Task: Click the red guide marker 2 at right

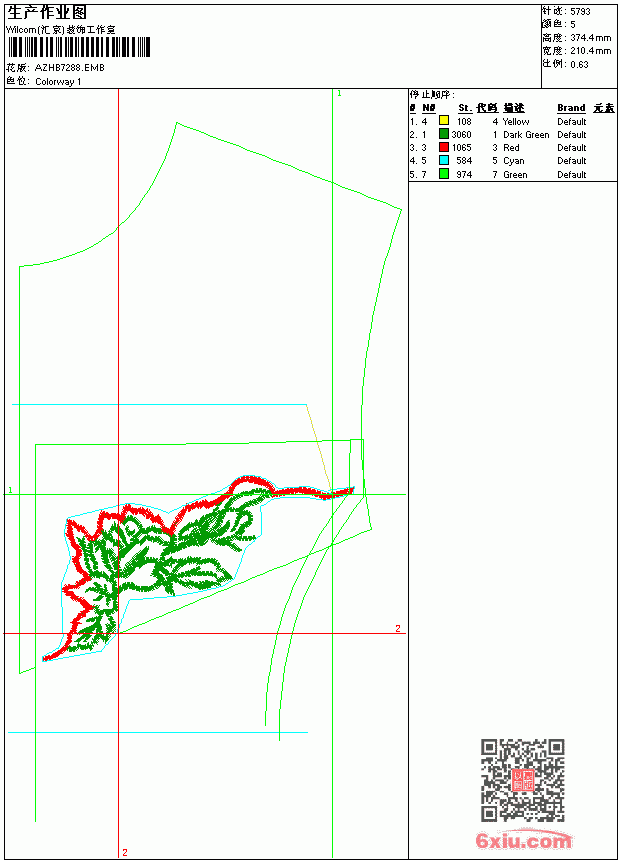Action: click(x=398, y=629)
